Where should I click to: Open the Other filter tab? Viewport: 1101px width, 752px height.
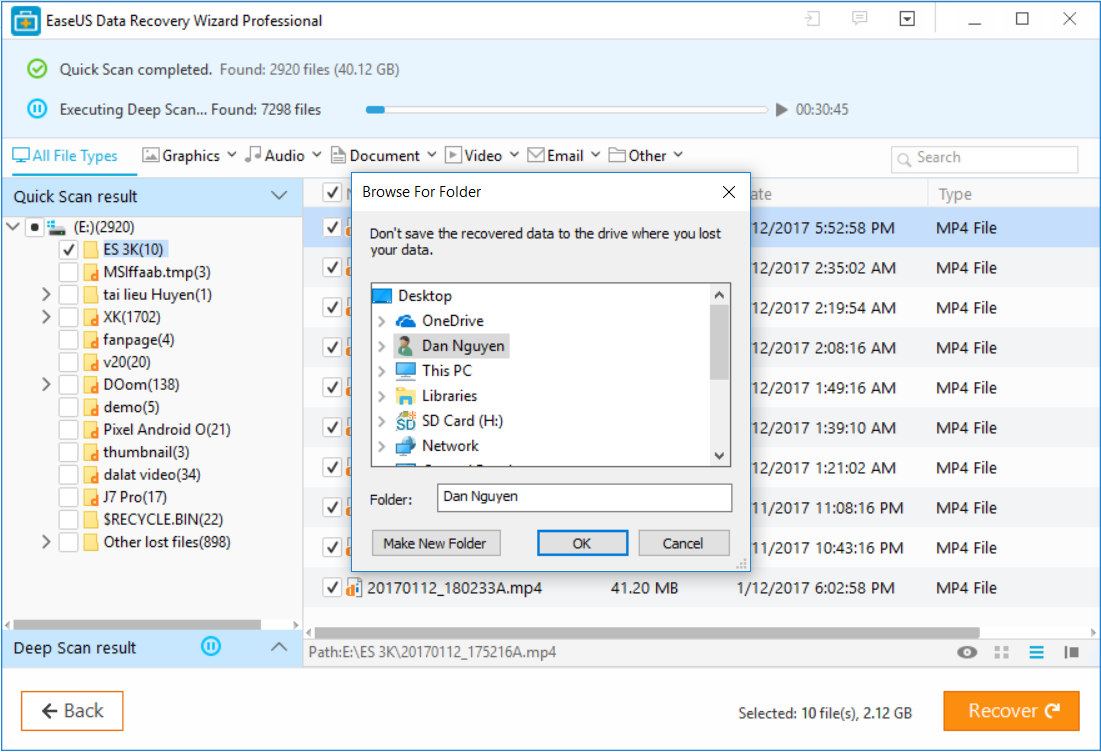coord(645,155)
